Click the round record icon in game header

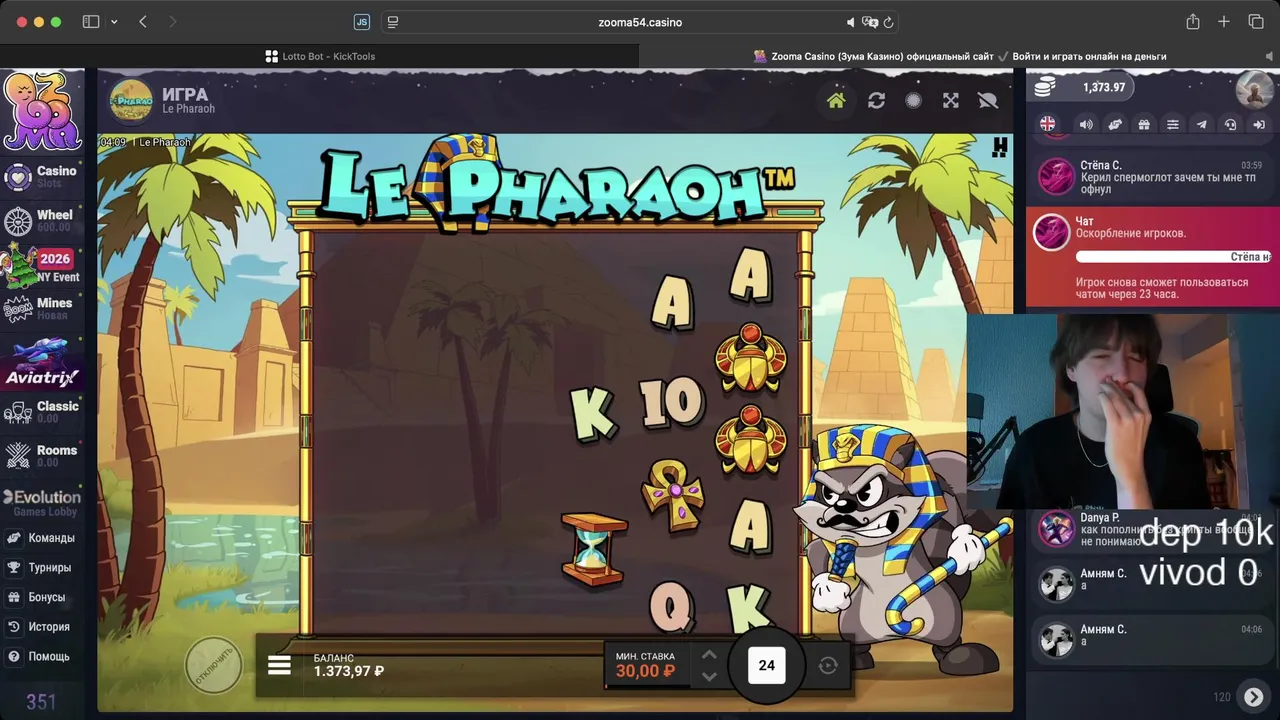click(913, 100)
